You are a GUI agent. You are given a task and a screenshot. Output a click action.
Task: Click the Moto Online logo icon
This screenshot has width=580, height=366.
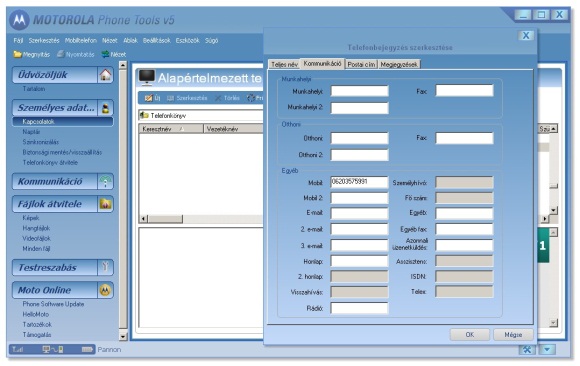click(x=105, y=290)
